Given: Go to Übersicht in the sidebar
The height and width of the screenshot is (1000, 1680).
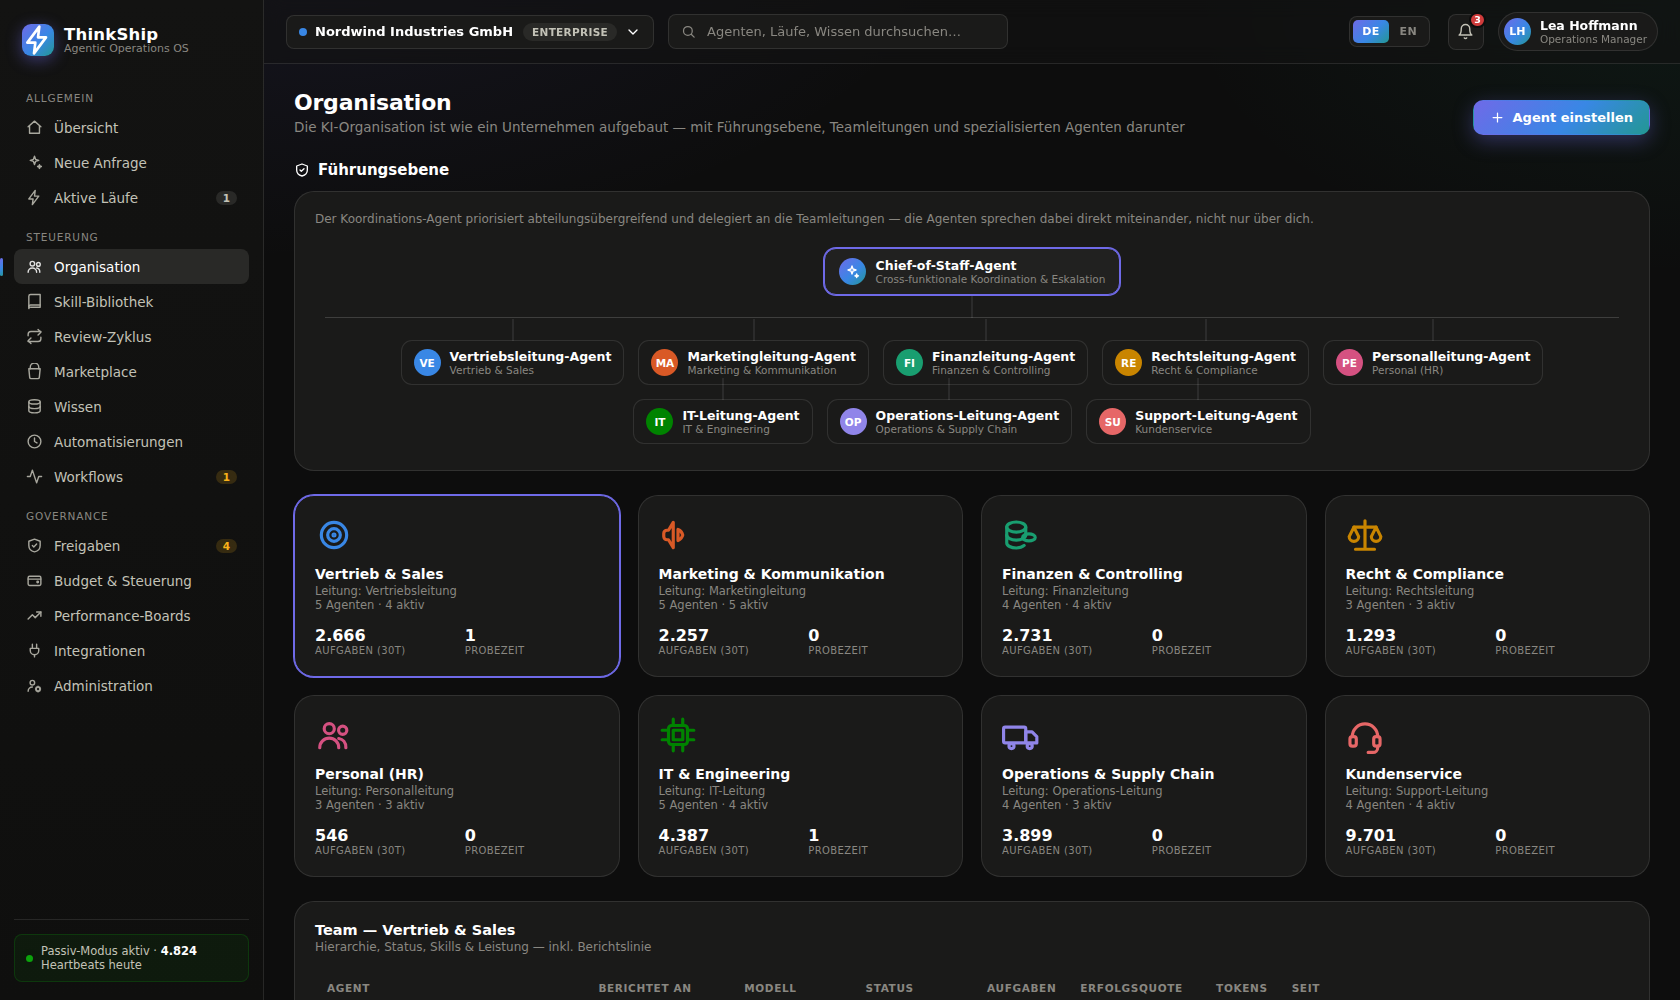Looking at the screenshot, I should pyautogui.click(x=131, y=128).
